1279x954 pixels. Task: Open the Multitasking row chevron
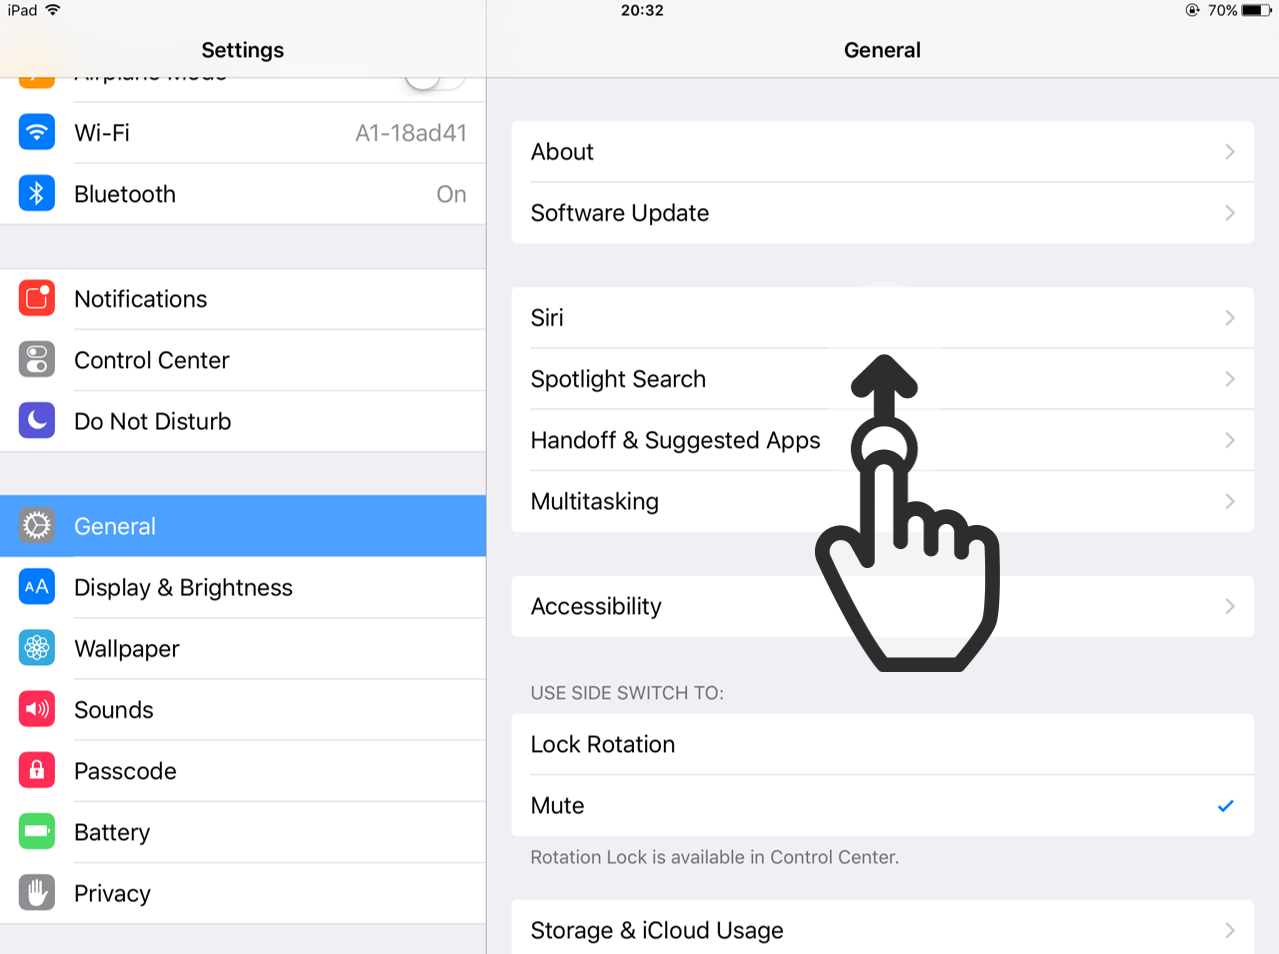pos(1230,501)
